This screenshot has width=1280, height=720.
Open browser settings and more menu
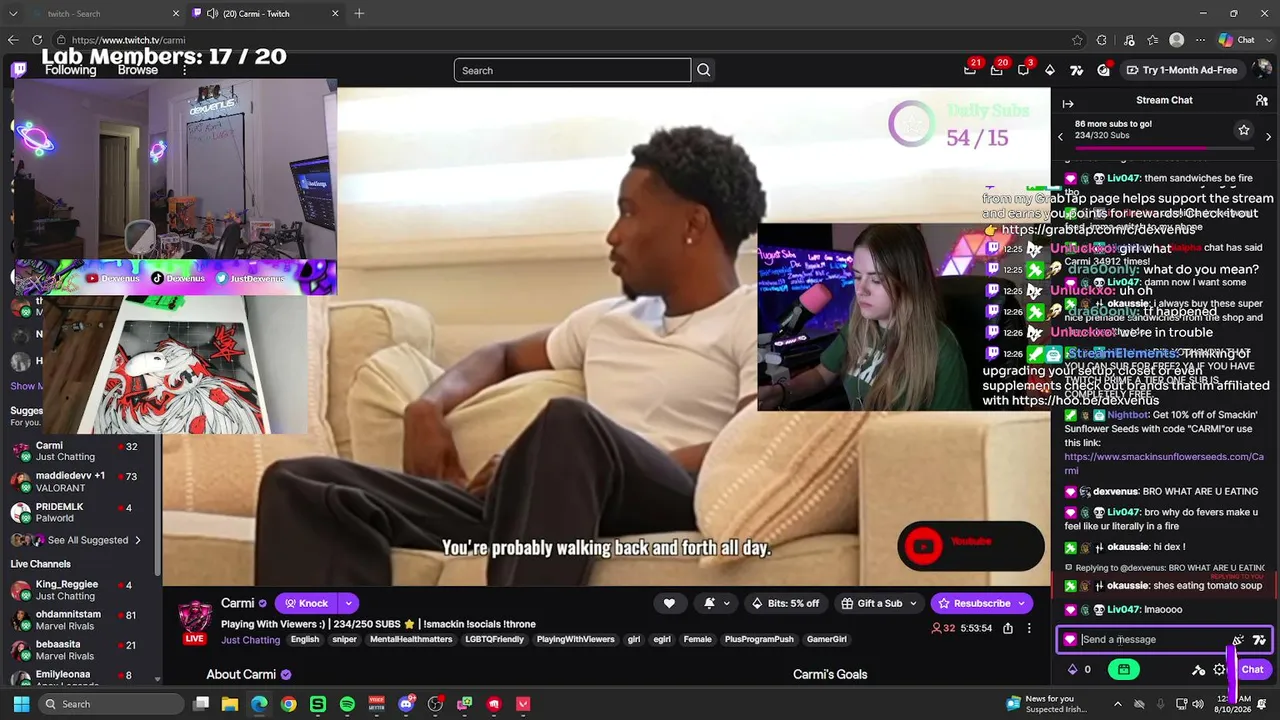click(1200, 40)
